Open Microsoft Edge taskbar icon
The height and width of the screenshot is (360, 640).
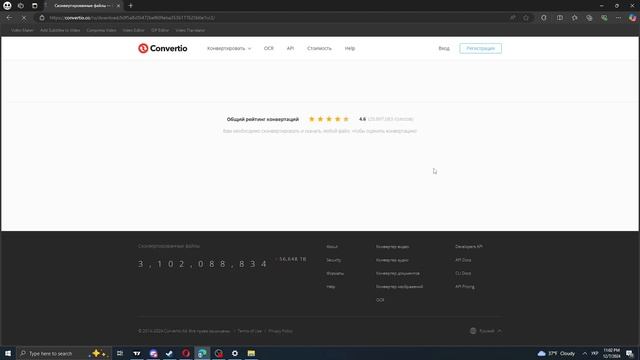tap(202, 353)
